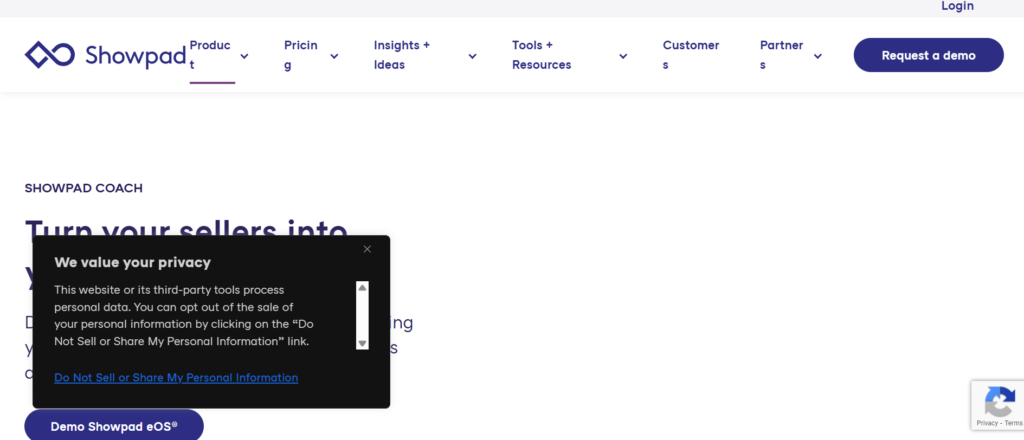Screen dimensions: 1024x440
Task: Select Insights + Ideas in navigation
Action: [402, 55]
